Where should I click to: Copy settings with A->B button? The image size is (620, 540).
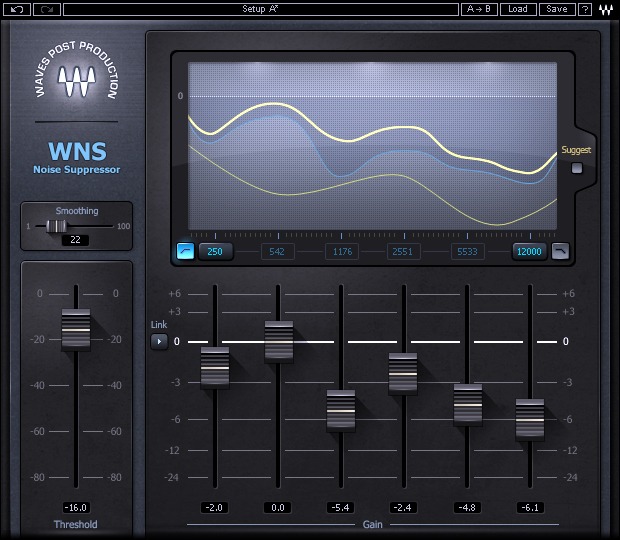pyautogui.click(x=479, y=9)
